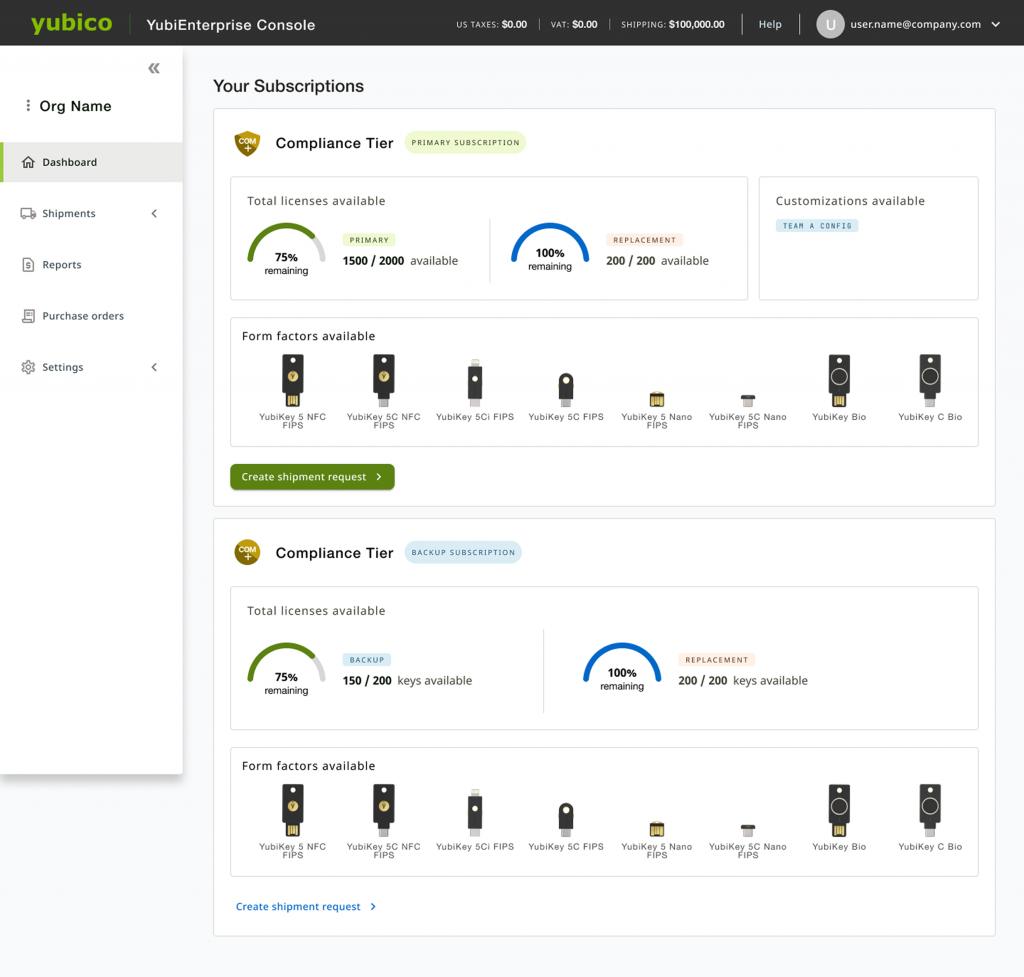Open Reports in the sidebar
This screenshot has width=1024, height=977.
click(62, 265)
